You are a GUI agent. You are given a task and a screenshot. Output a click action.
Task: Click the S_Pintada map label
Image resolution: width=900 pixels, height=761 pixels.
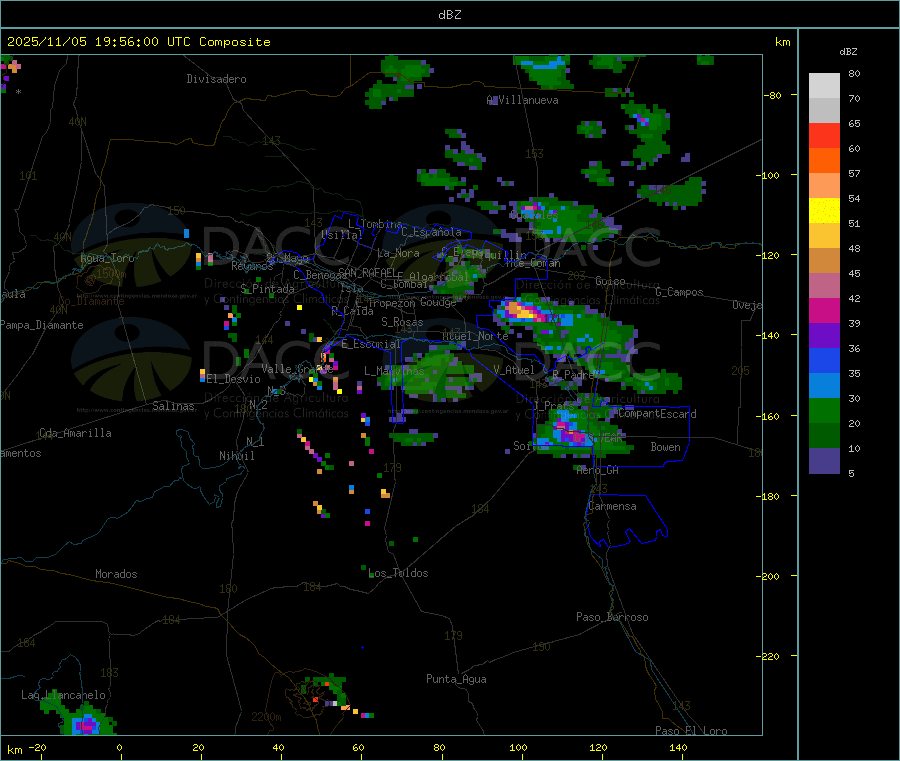click(267, 289)
